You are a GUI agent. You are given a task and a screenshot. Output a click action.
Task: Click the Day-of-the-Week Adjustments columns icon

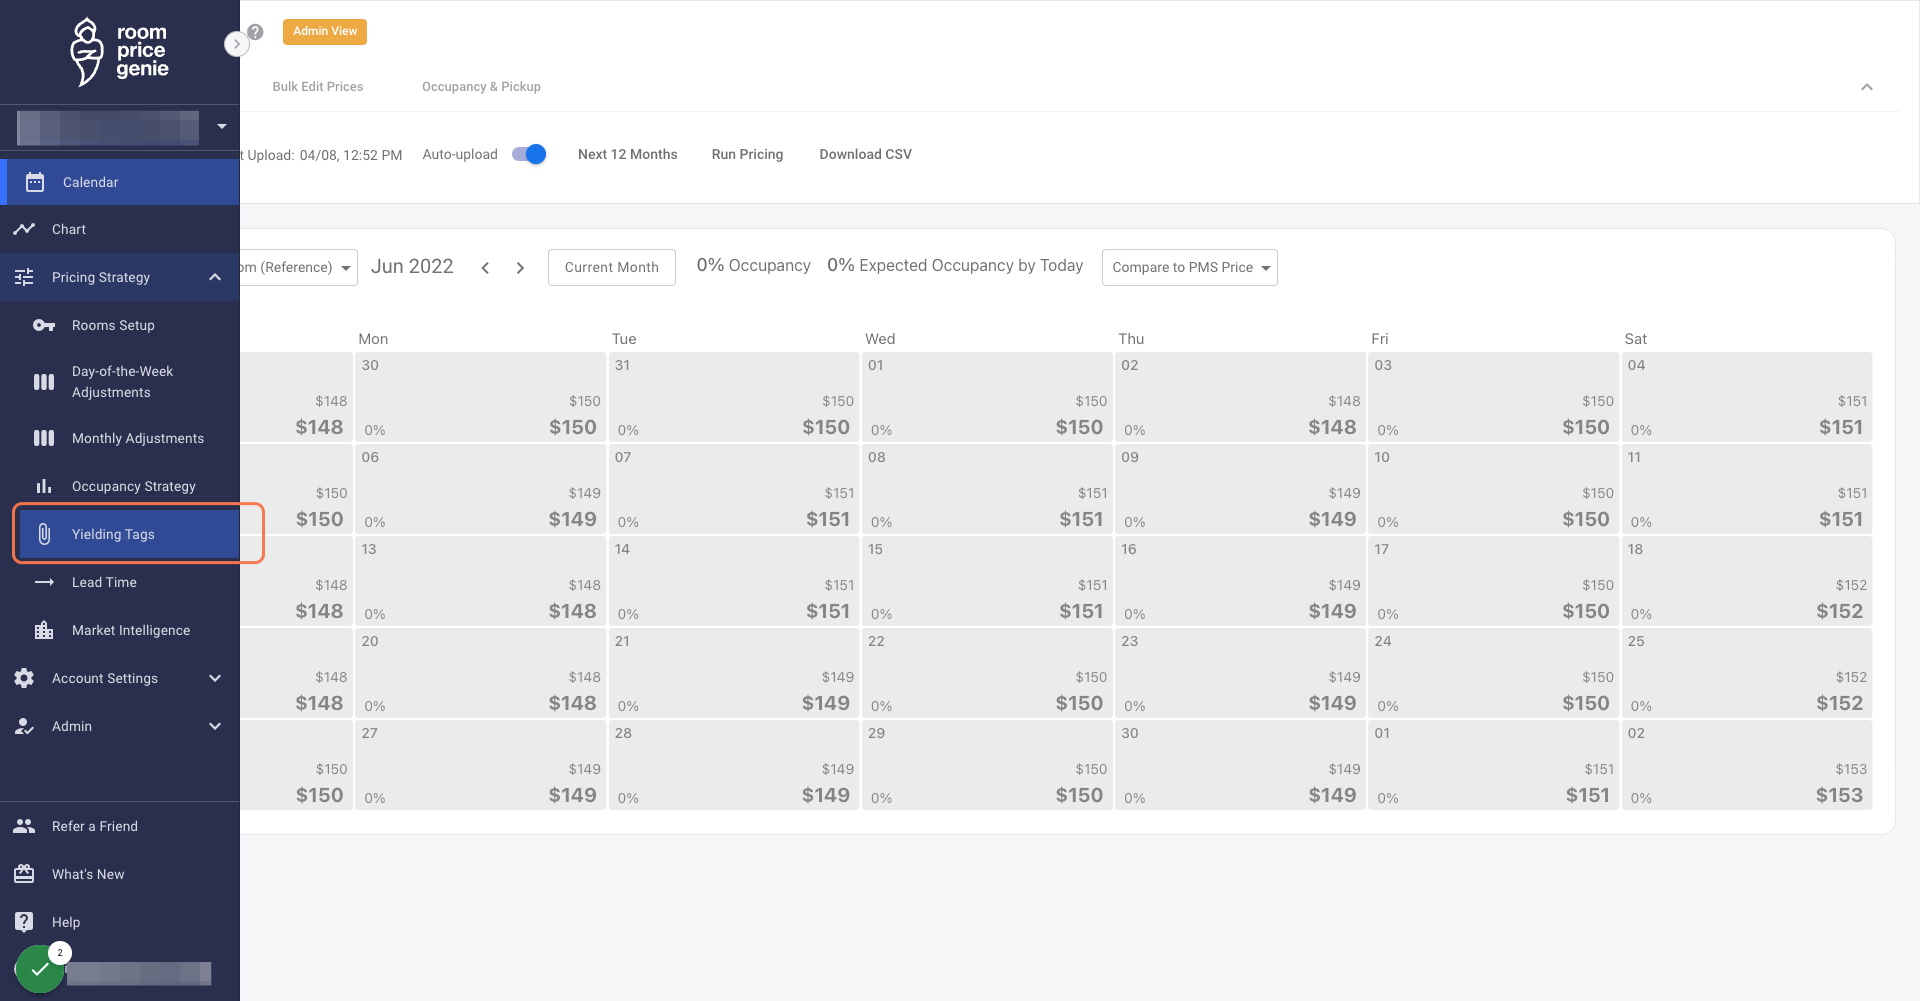tap(44, 382)
